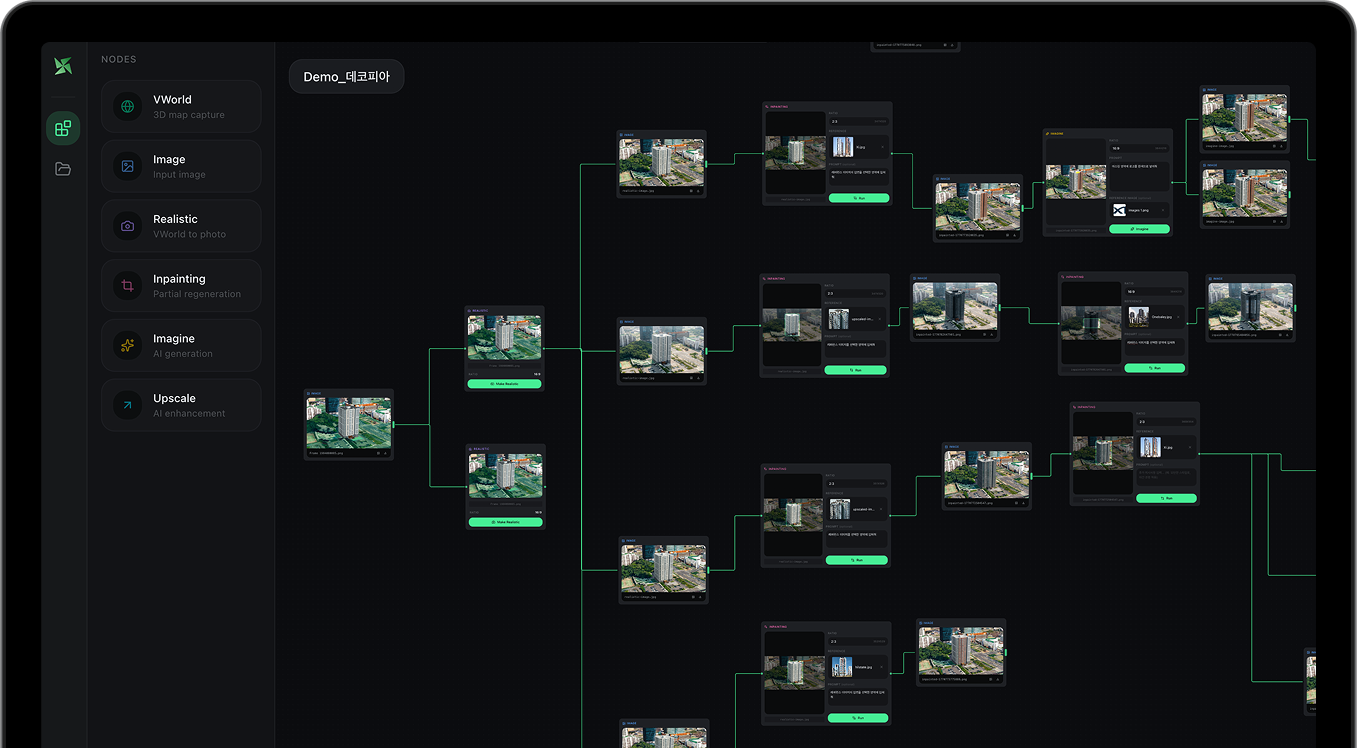Run the topmost Inpainting node
This screenshot has height=748, width=1357.
click(x=859, y=198)
